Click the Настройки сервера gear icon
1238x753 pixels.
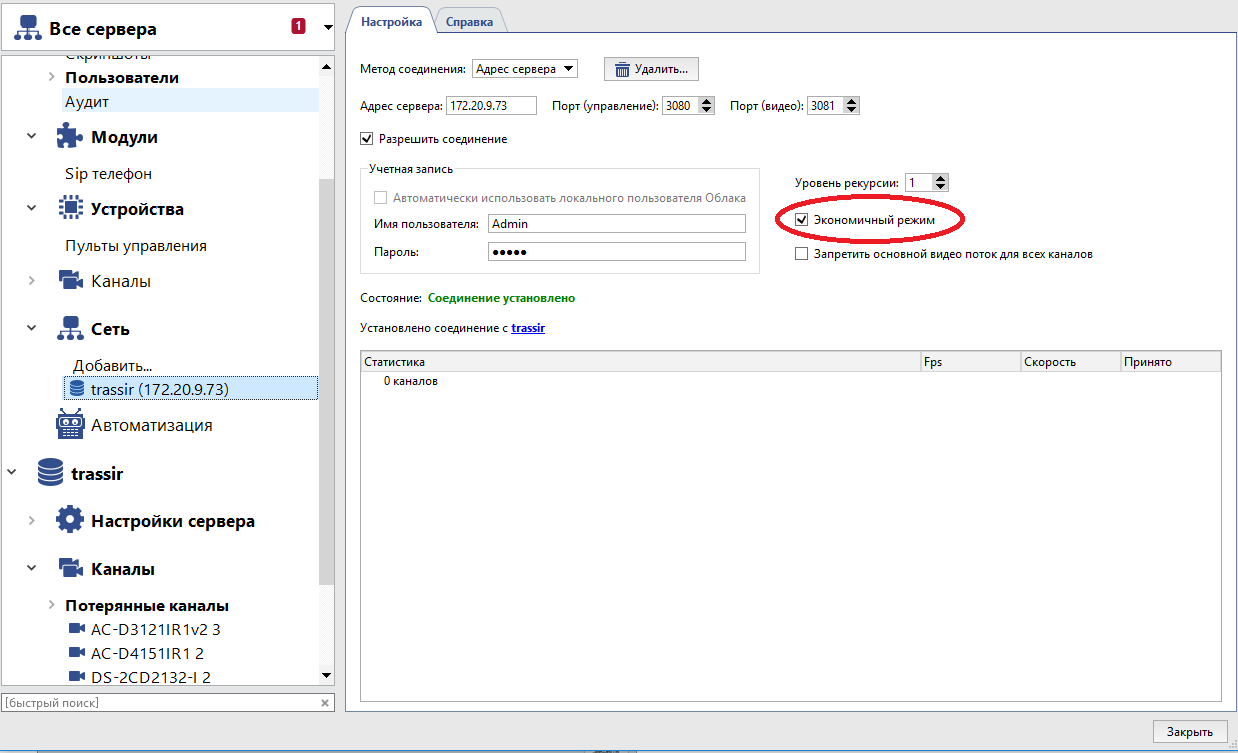click(69, 520)
